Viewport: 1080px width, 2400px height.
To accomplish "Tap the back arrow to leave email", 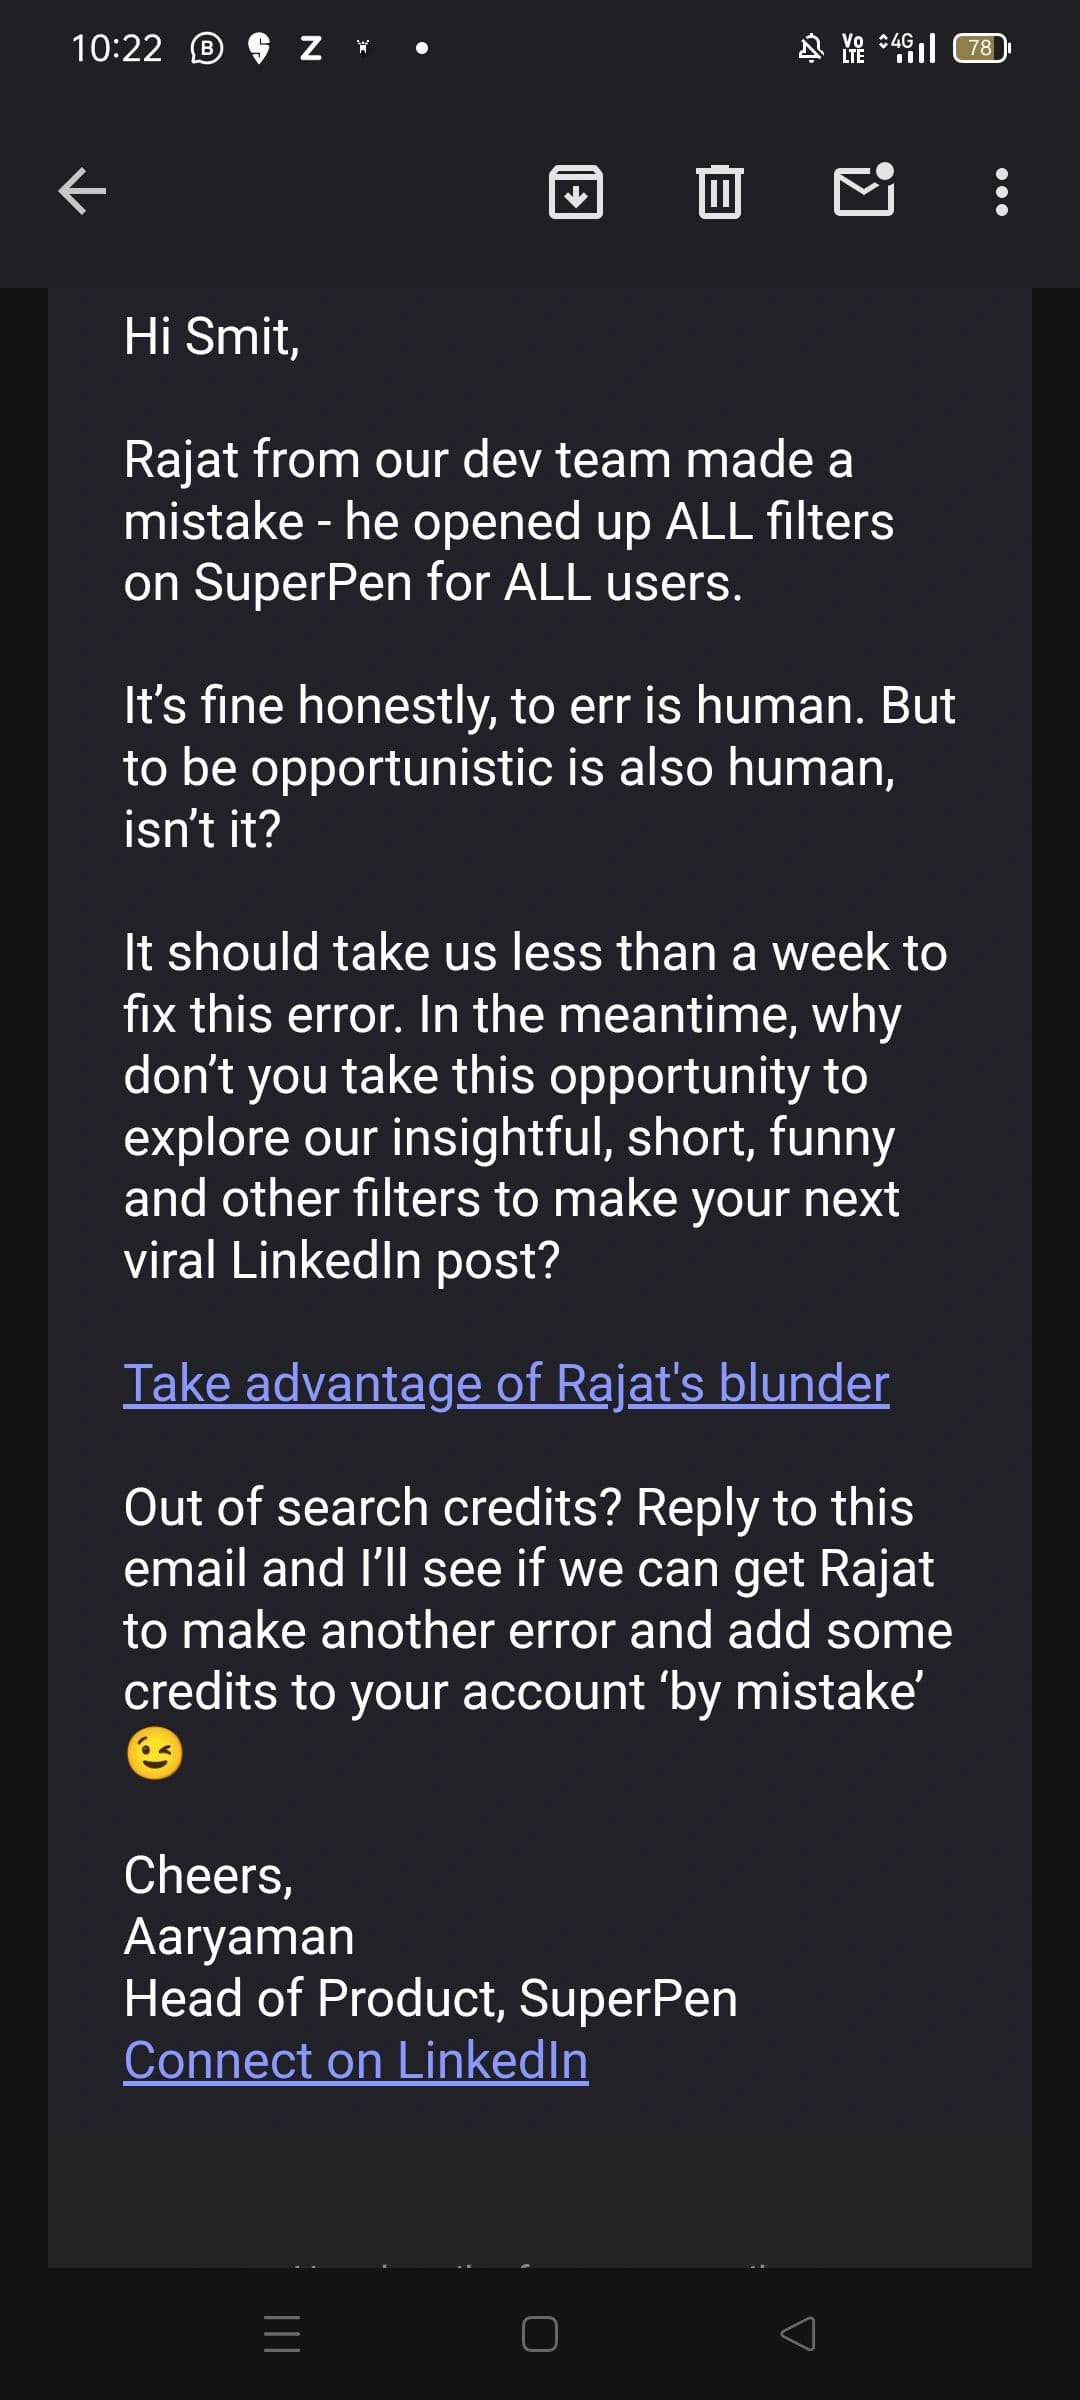I will click(x=82, y=191).
